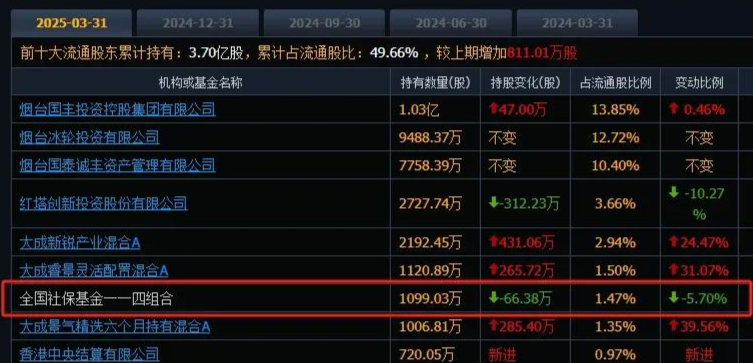The height and width of the screenshot is (363, 753).
Task: Open the 2024-12-31 report tab
Action: tap(198, 23)
